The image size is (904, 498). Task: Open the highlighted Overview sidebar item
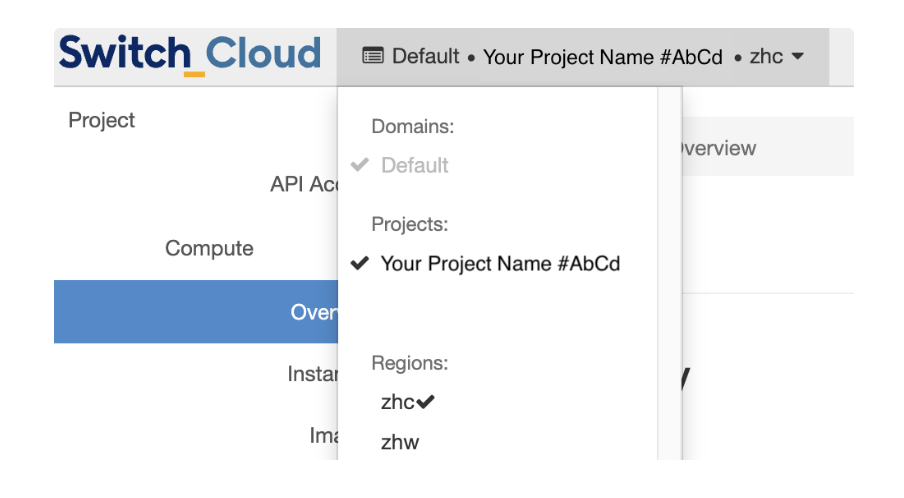196,312
